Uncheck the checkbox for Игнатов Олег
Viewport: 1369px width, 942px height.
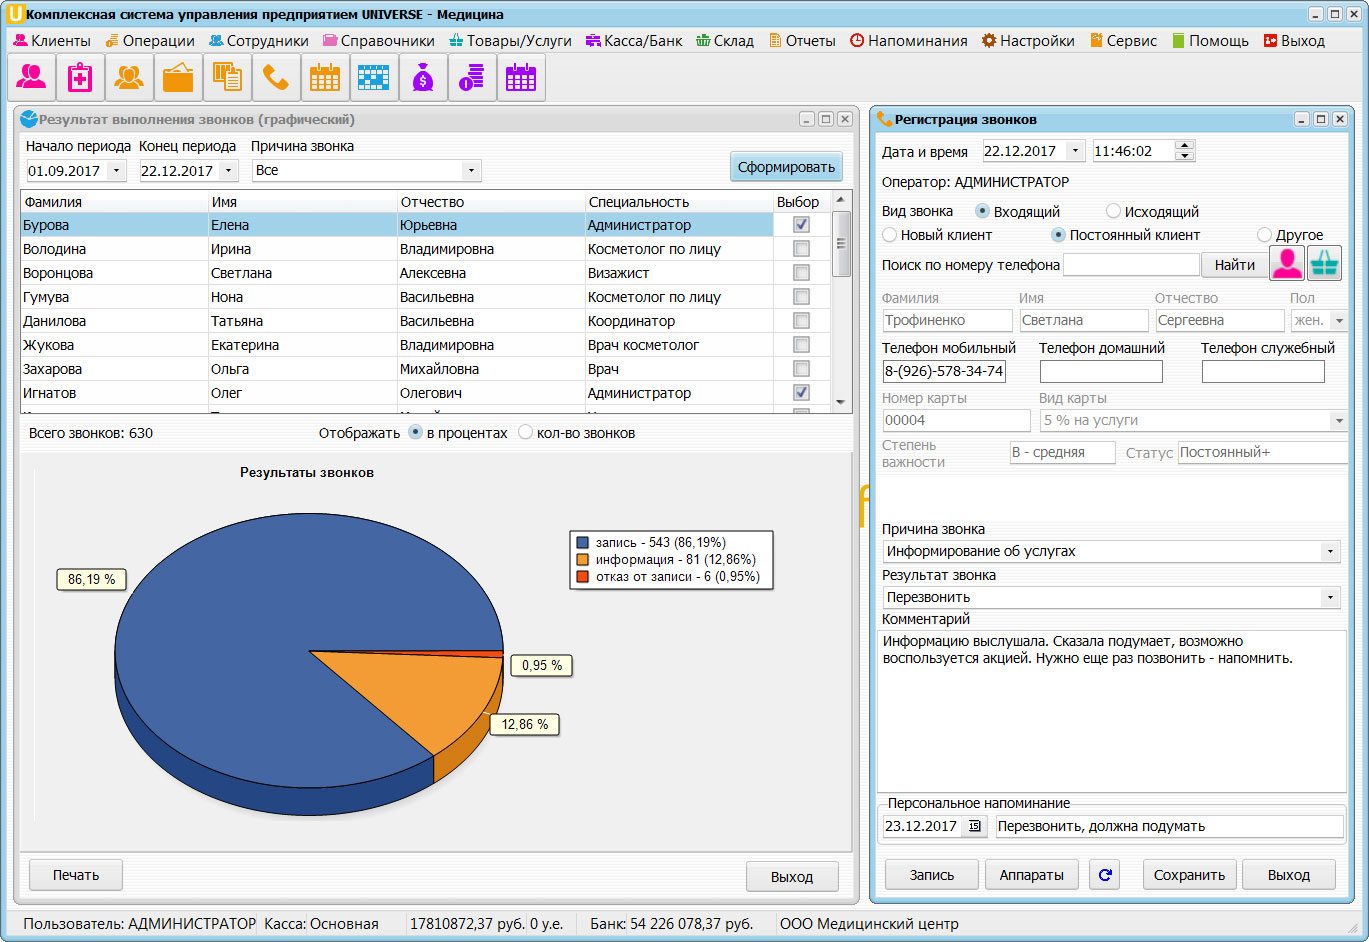click(801, 393)
